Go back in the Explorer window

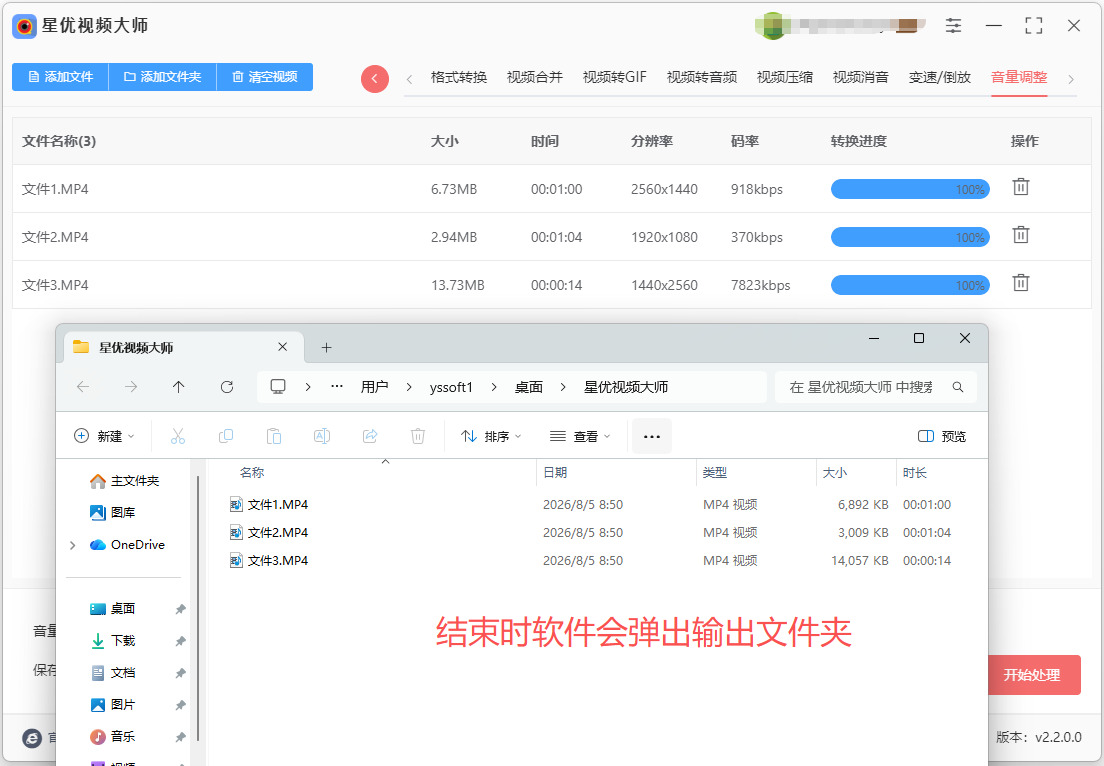coord(83,387)
